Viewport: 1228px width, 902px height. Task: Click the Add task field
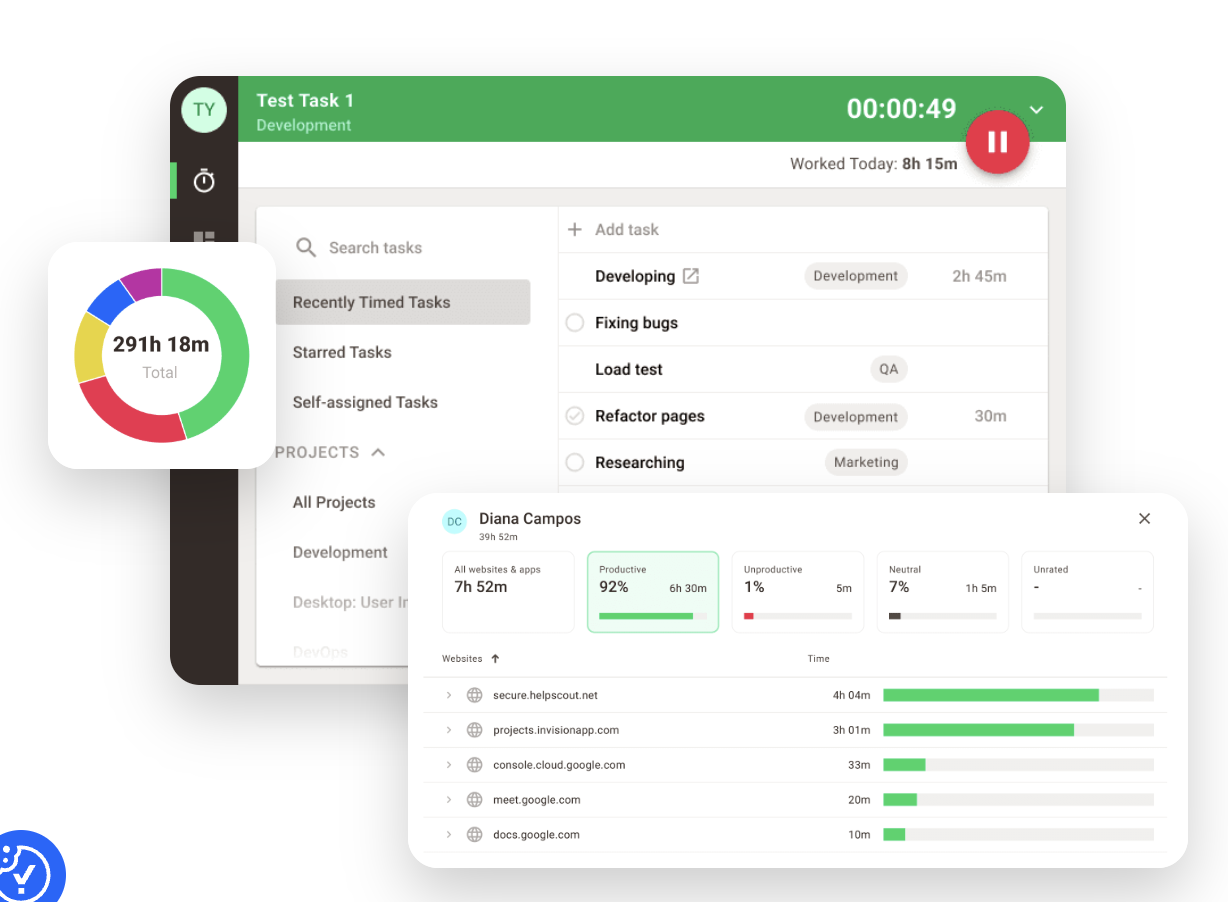pyautogui.click(x=627, y=229)
